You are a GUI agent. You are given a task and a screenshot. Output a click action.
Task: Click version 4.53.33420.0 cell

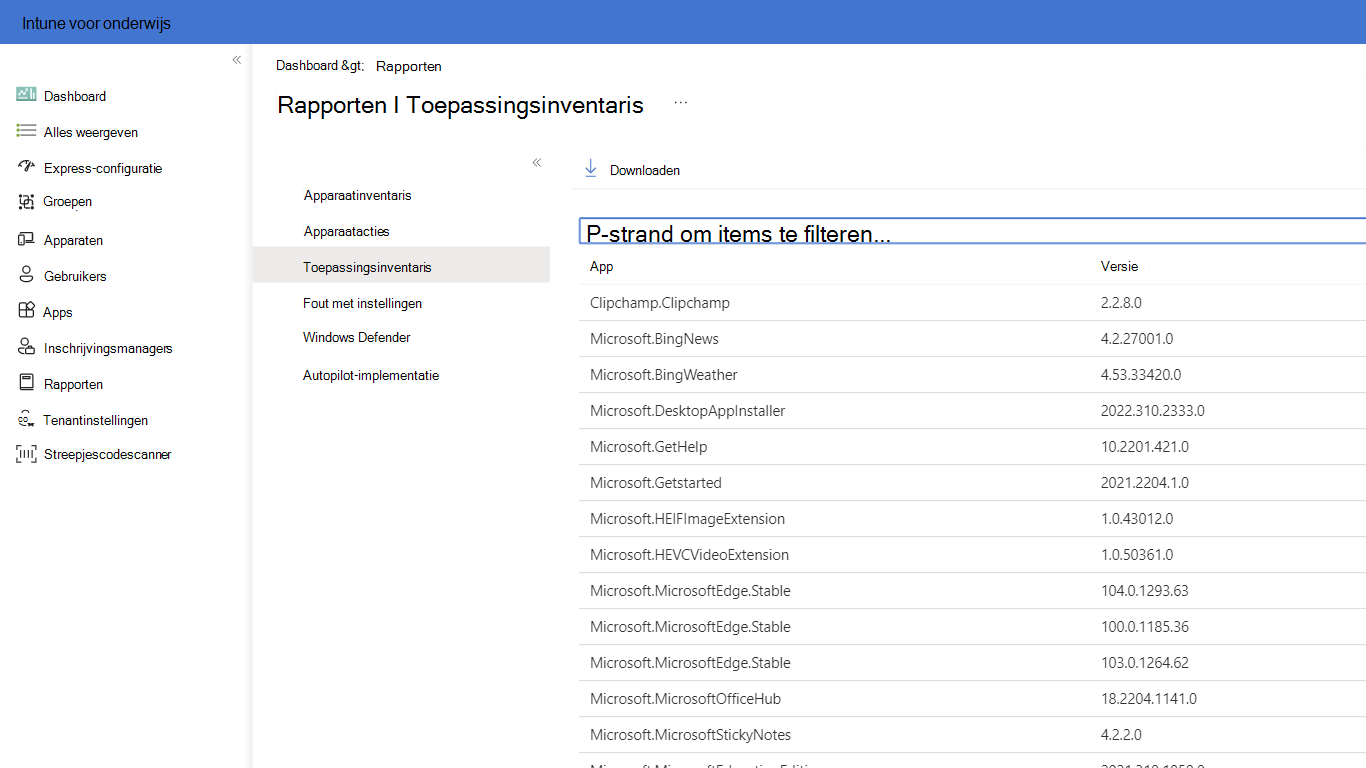tap(1141, 375)
